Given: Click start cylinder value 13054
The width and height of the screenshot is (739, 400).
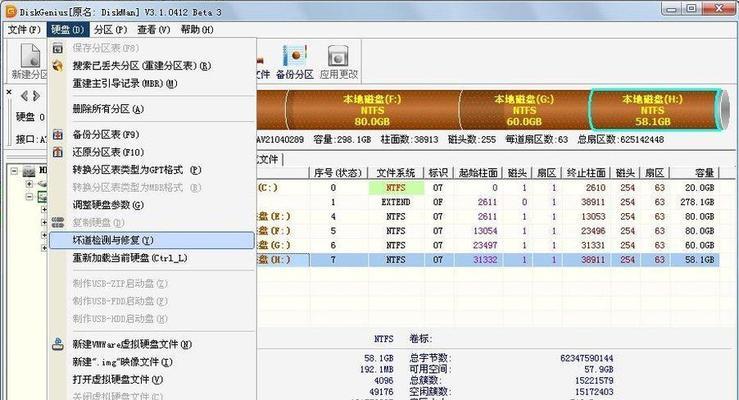Looking at the screenshot, I should click(485, 231).
